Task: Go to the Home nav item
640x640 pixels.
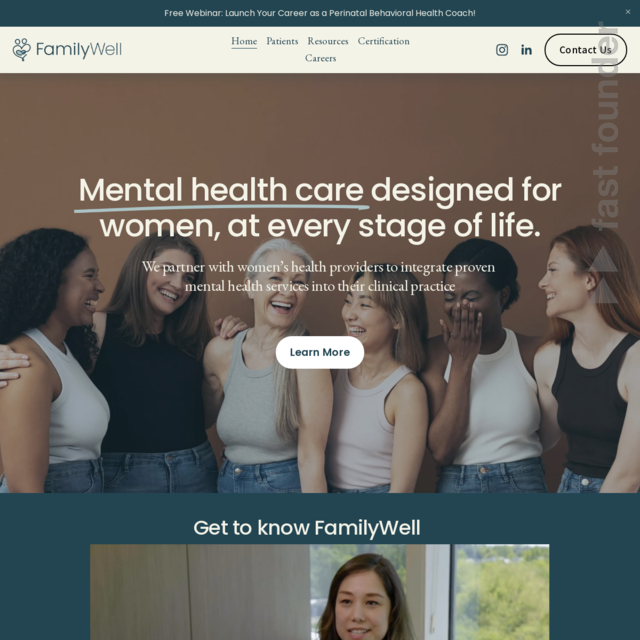Action: [x=244, y=41]
